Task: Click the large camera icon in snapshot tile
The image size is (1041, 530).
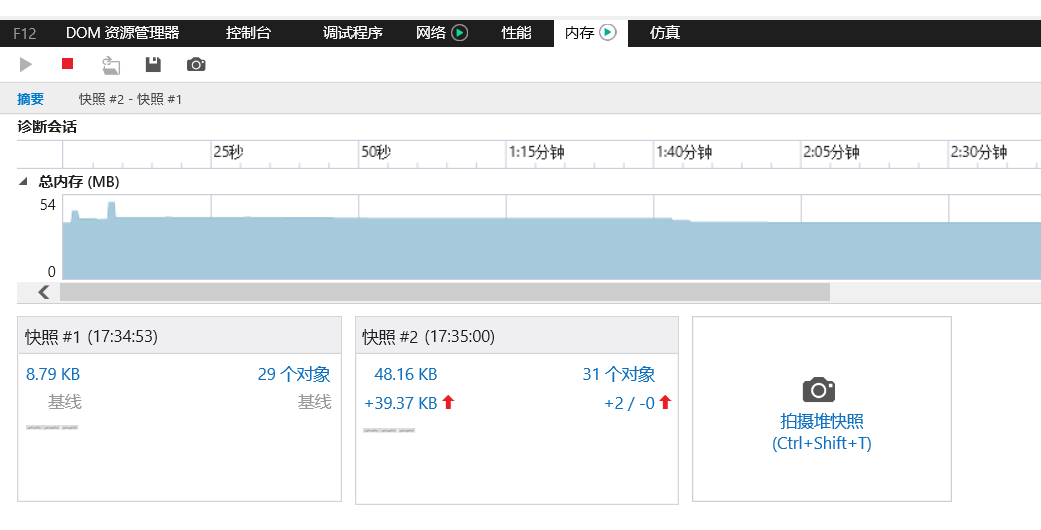Action: [819, 390]
